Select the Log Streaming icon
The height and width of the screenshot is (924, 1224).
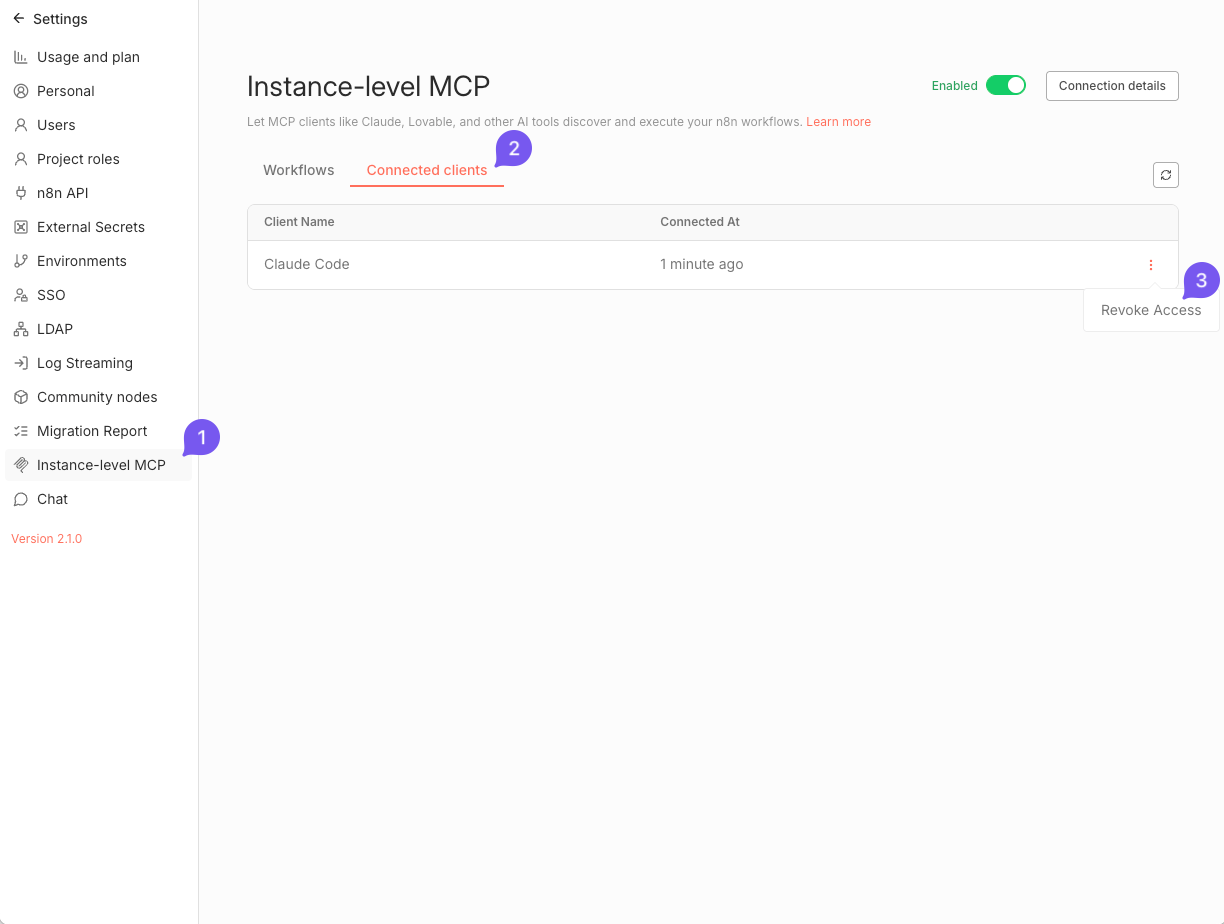[18, 363]
